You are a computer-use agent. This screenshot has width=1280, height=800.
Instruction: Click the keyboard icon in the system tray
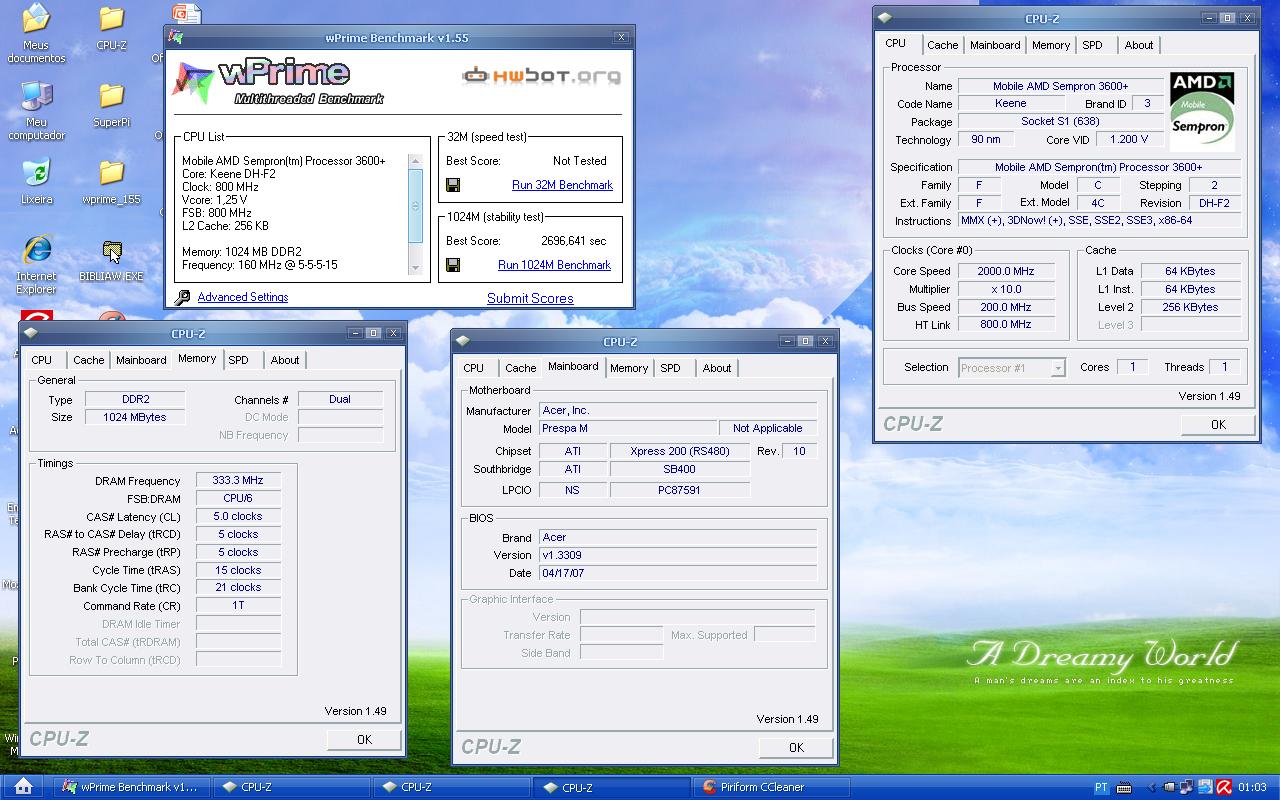(x=1125, y=787)
